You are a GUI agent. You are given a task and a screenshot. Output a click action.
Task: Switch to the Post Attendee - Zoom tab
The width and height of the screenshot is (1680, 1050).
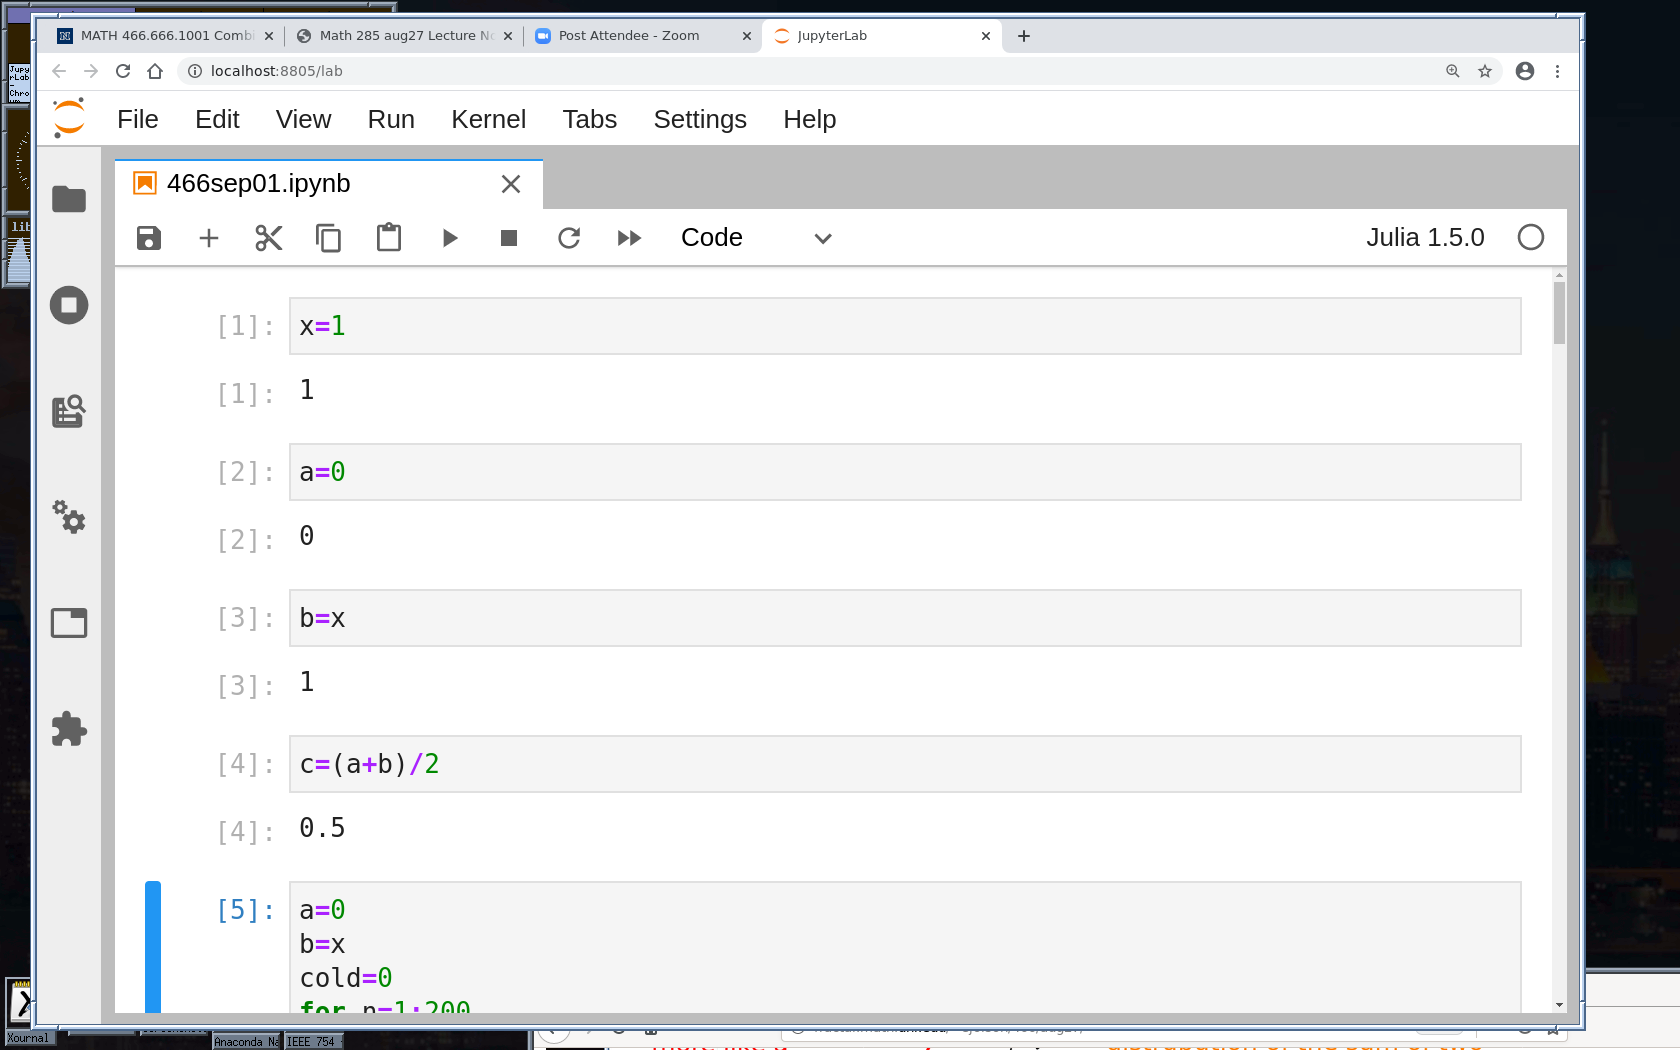click(x=629, y=36)
